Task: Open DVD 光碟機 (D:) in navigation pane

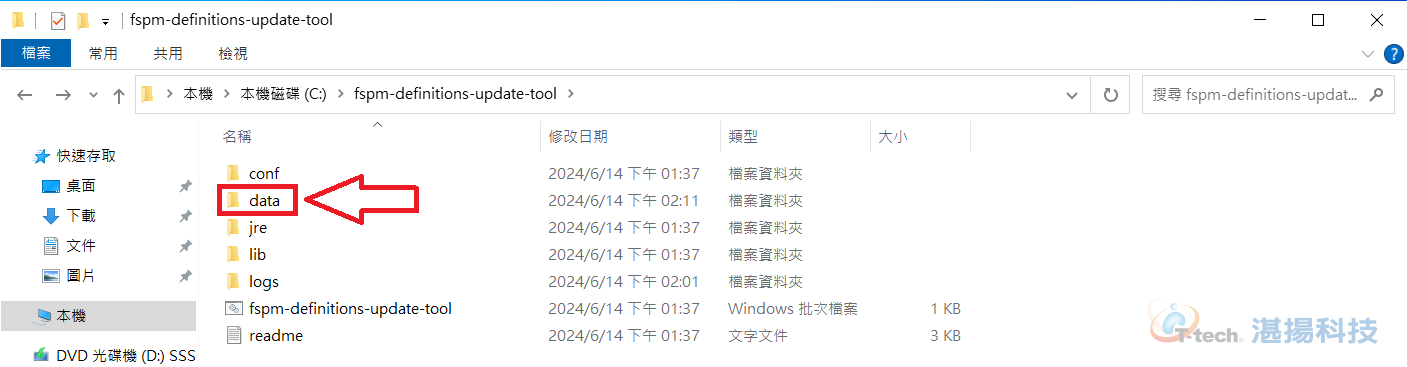Action: [x=125, y=355]
